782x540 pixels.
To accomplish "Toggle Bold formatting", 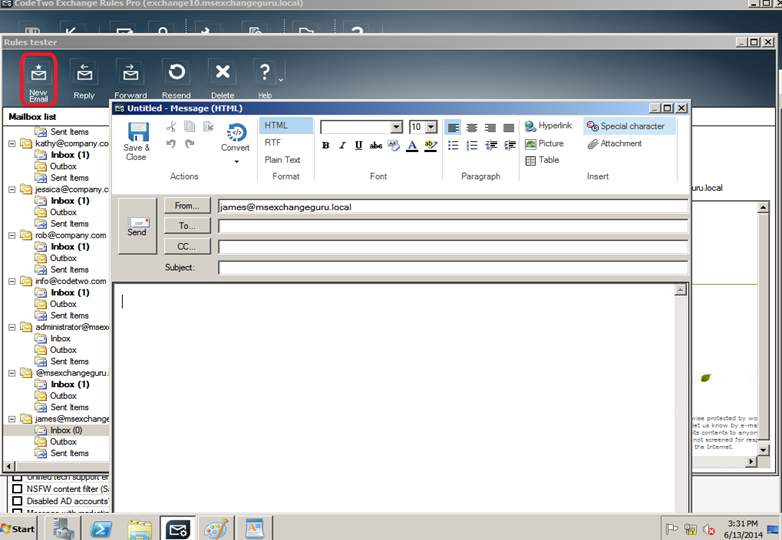I will point(326,146).
